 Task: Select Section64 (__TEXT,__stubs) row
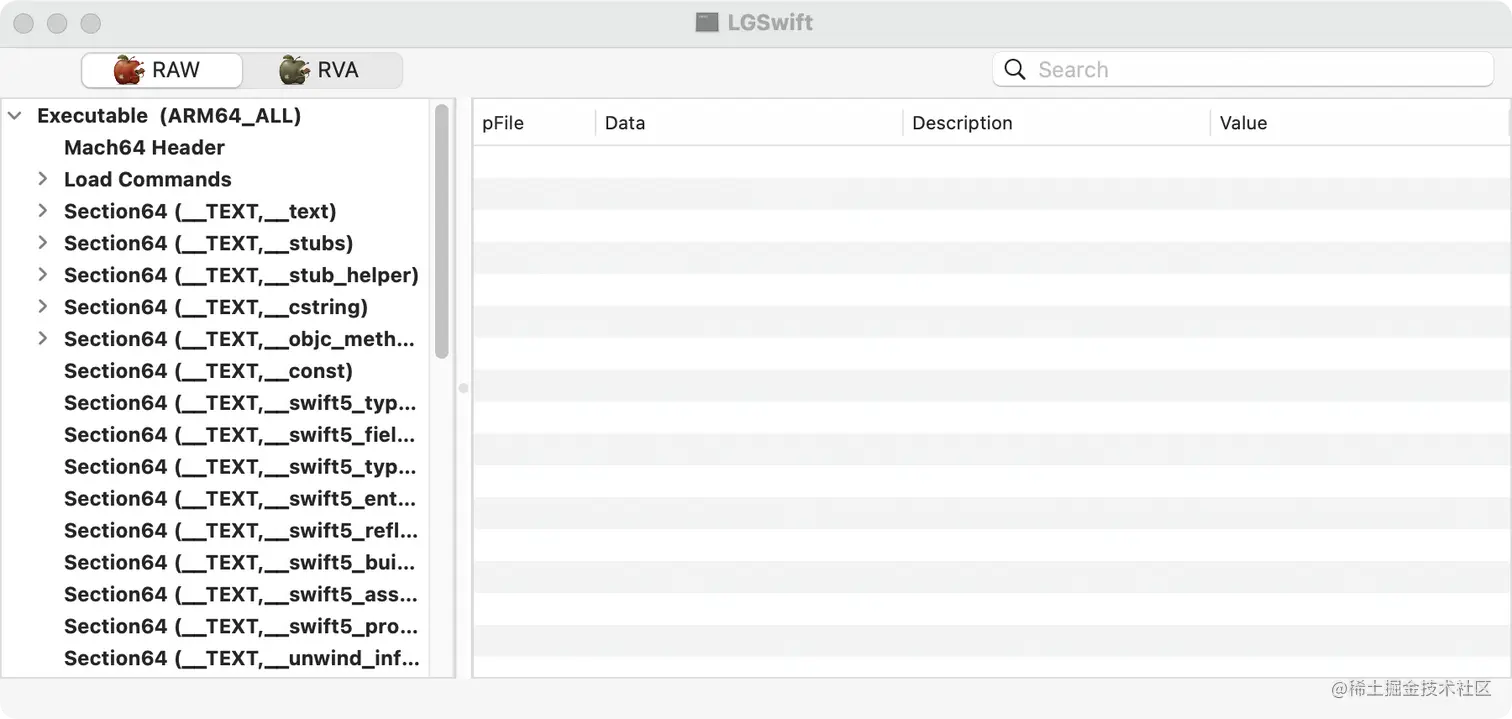click(216, 243)
